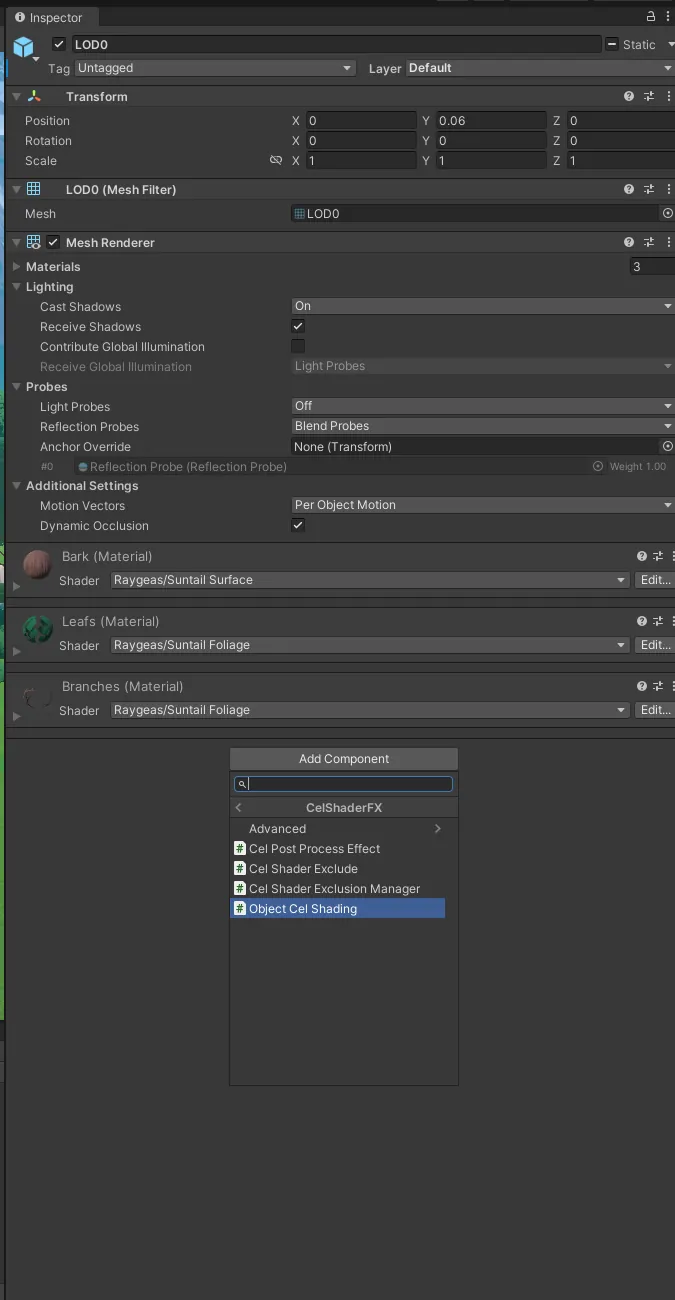Open Mesh Filter presets icon
Viewport: 675px width, 1300px height.
pyautogui.click(x=649, y=189)
